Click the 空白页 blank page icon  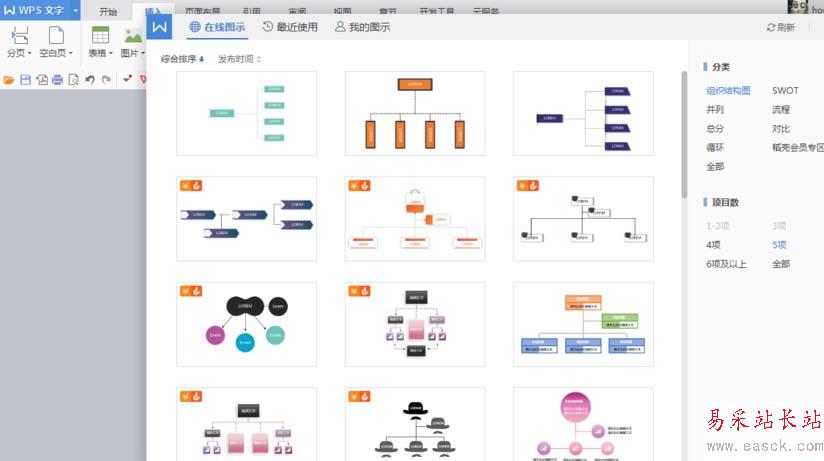(56, 36)
